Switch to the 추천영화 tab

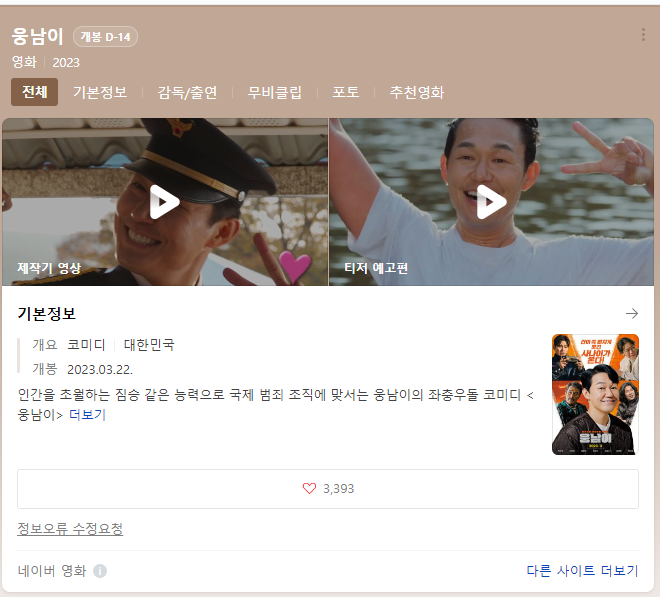click(x=417, y=92)
